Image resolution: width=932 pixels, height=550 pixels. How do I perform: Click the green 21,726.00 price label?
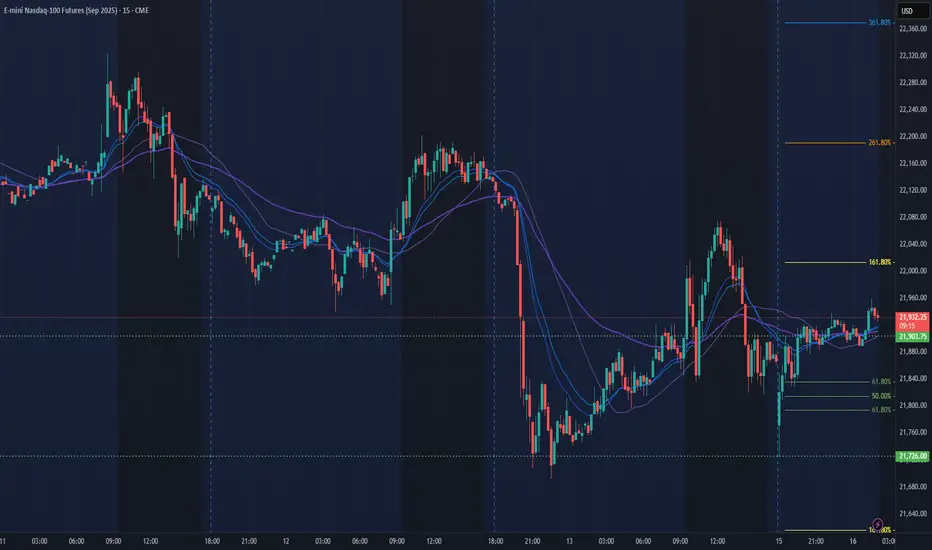[912, 457]
